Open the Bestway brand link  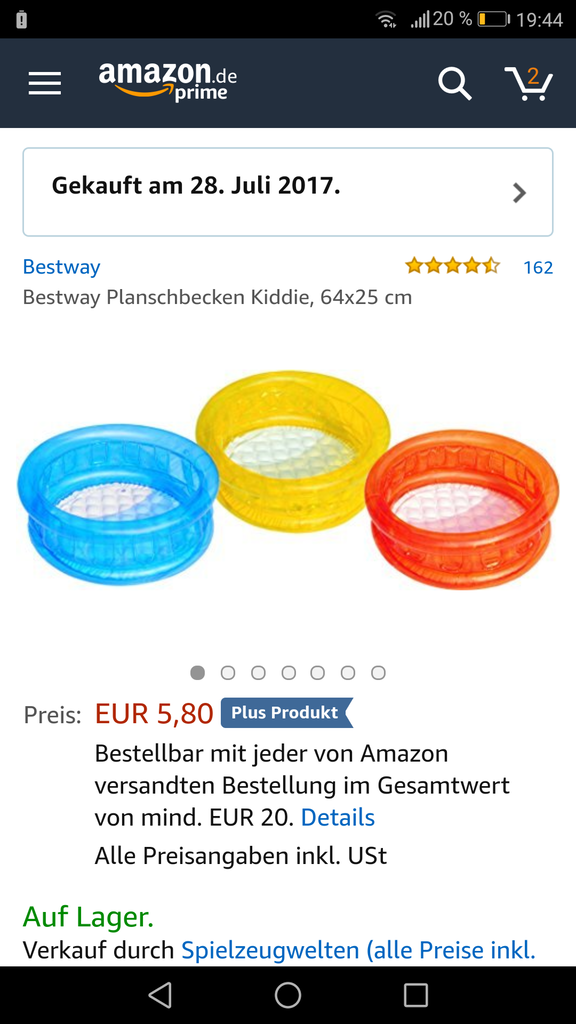[x=61, y=267]
